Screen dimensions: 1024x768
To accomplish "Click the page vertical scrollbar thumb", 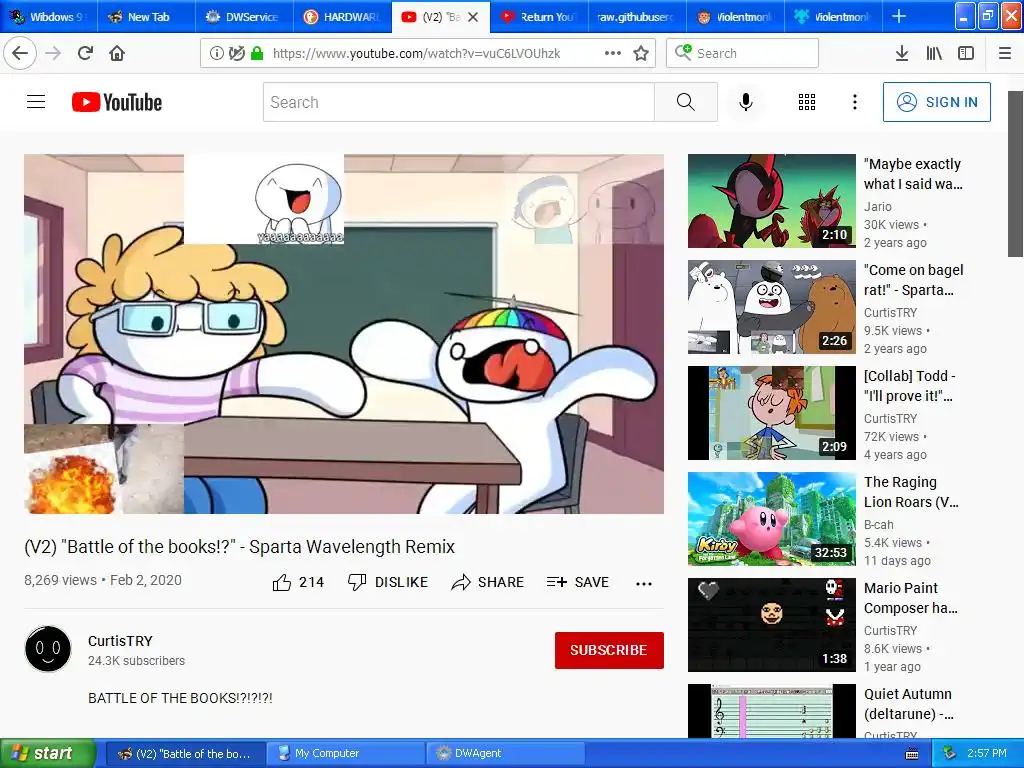I will 1016,174.
